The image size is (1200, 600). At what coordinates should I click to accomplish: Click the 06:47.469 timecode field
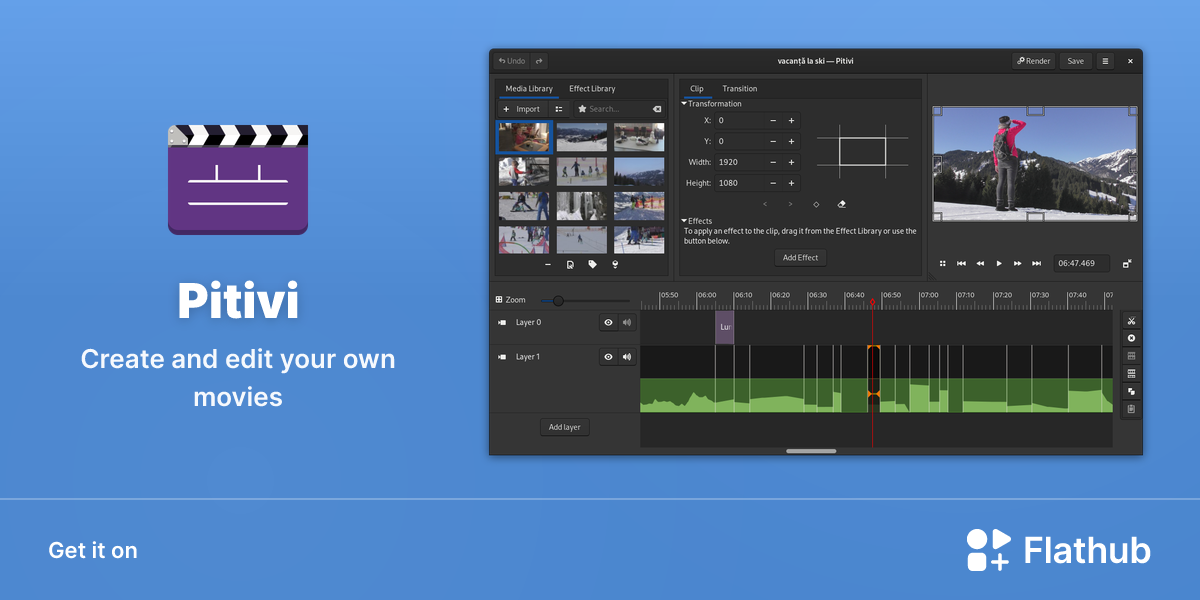point(1081,264)
